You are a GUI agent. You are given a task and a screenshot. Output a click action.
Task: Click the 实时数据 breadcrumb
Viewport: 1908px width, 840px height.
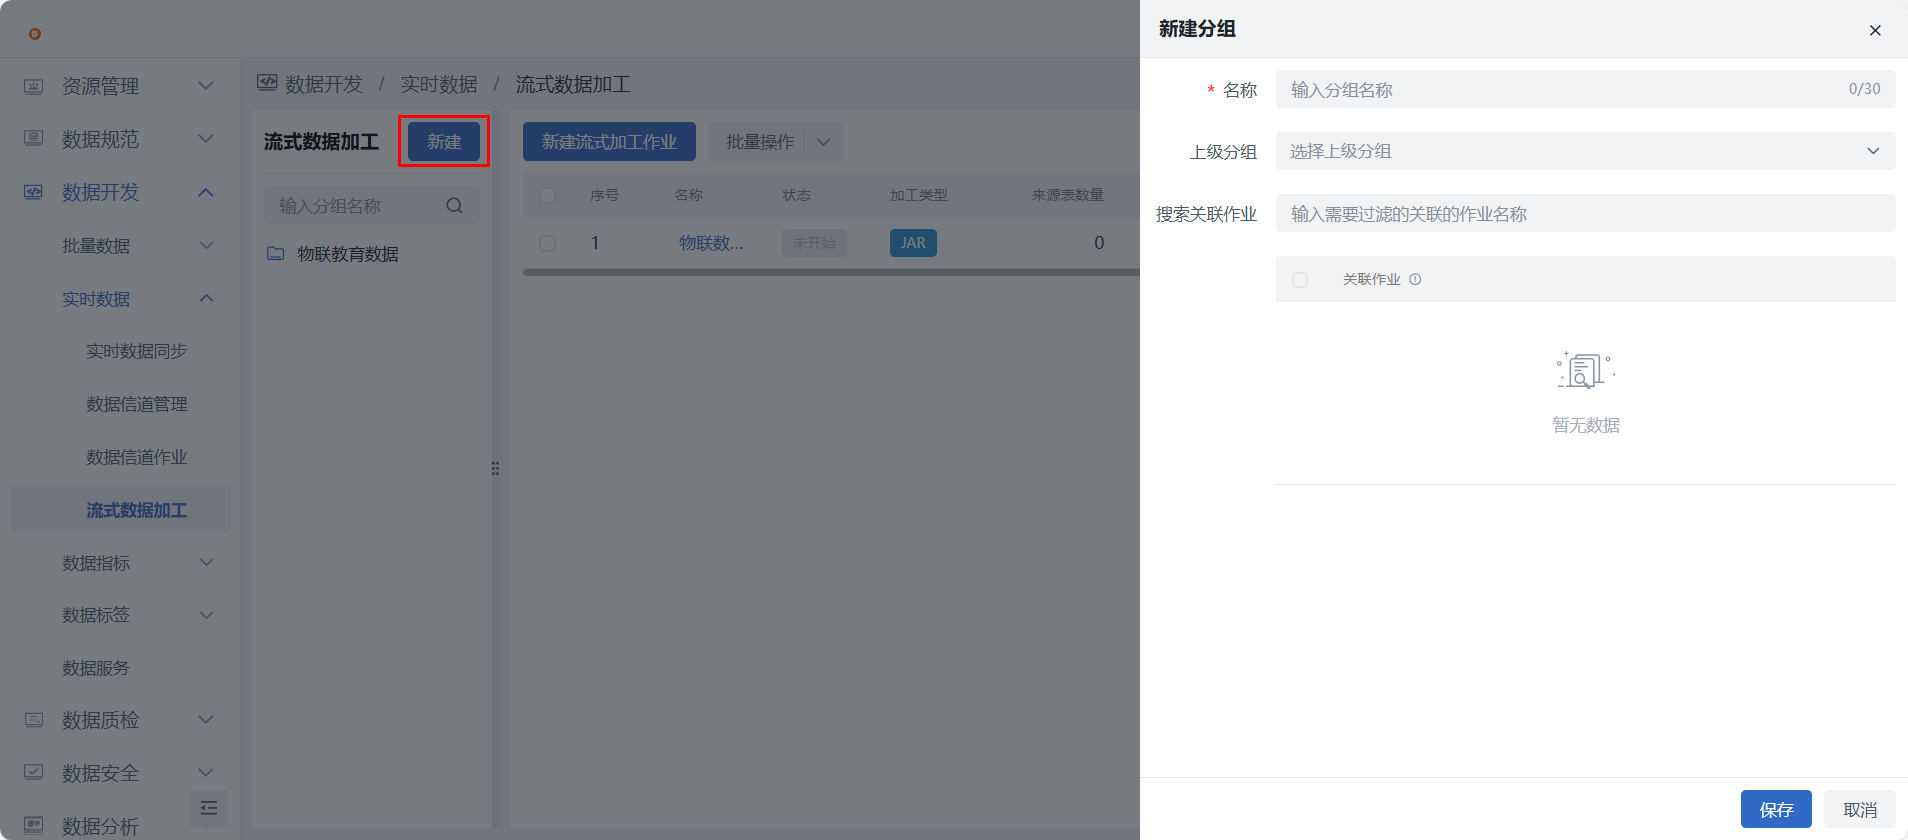[x=438, y=84]
